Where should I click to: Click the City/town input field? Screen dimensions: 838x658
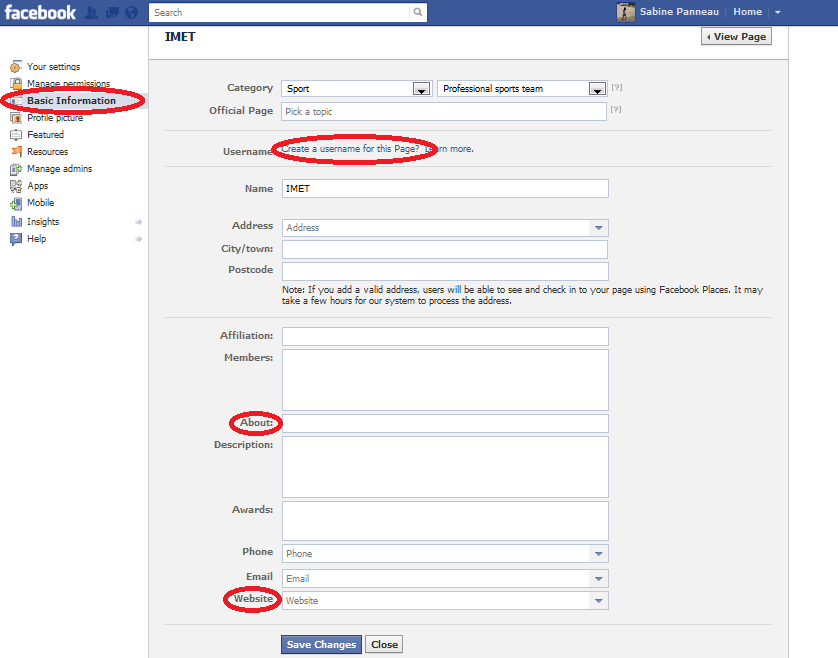pos(445,250)
